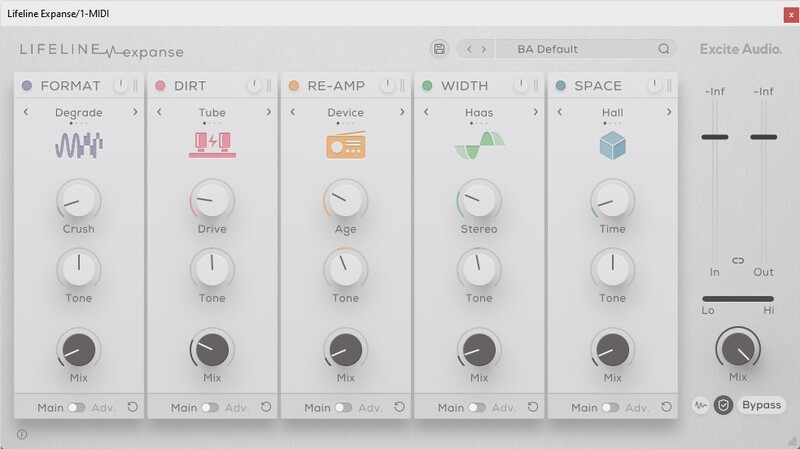Image resolution: width=800 pixels, height=449 pixels.
Task: Grab the RE-AMP module drag handle
Action: click(x=403, y=86)
